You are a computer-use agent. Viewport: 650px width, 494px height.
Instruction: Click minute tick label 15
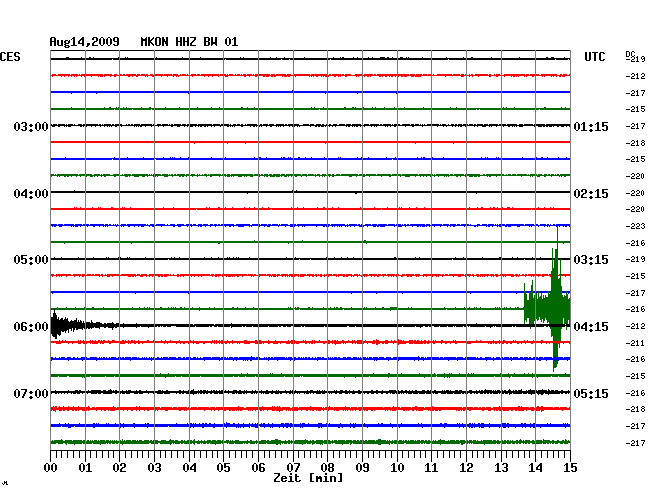(570, 468)
